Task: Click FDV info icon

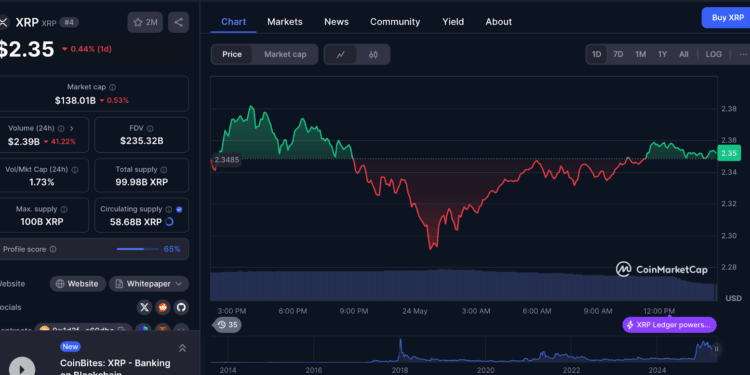Action: pos(150,129)
